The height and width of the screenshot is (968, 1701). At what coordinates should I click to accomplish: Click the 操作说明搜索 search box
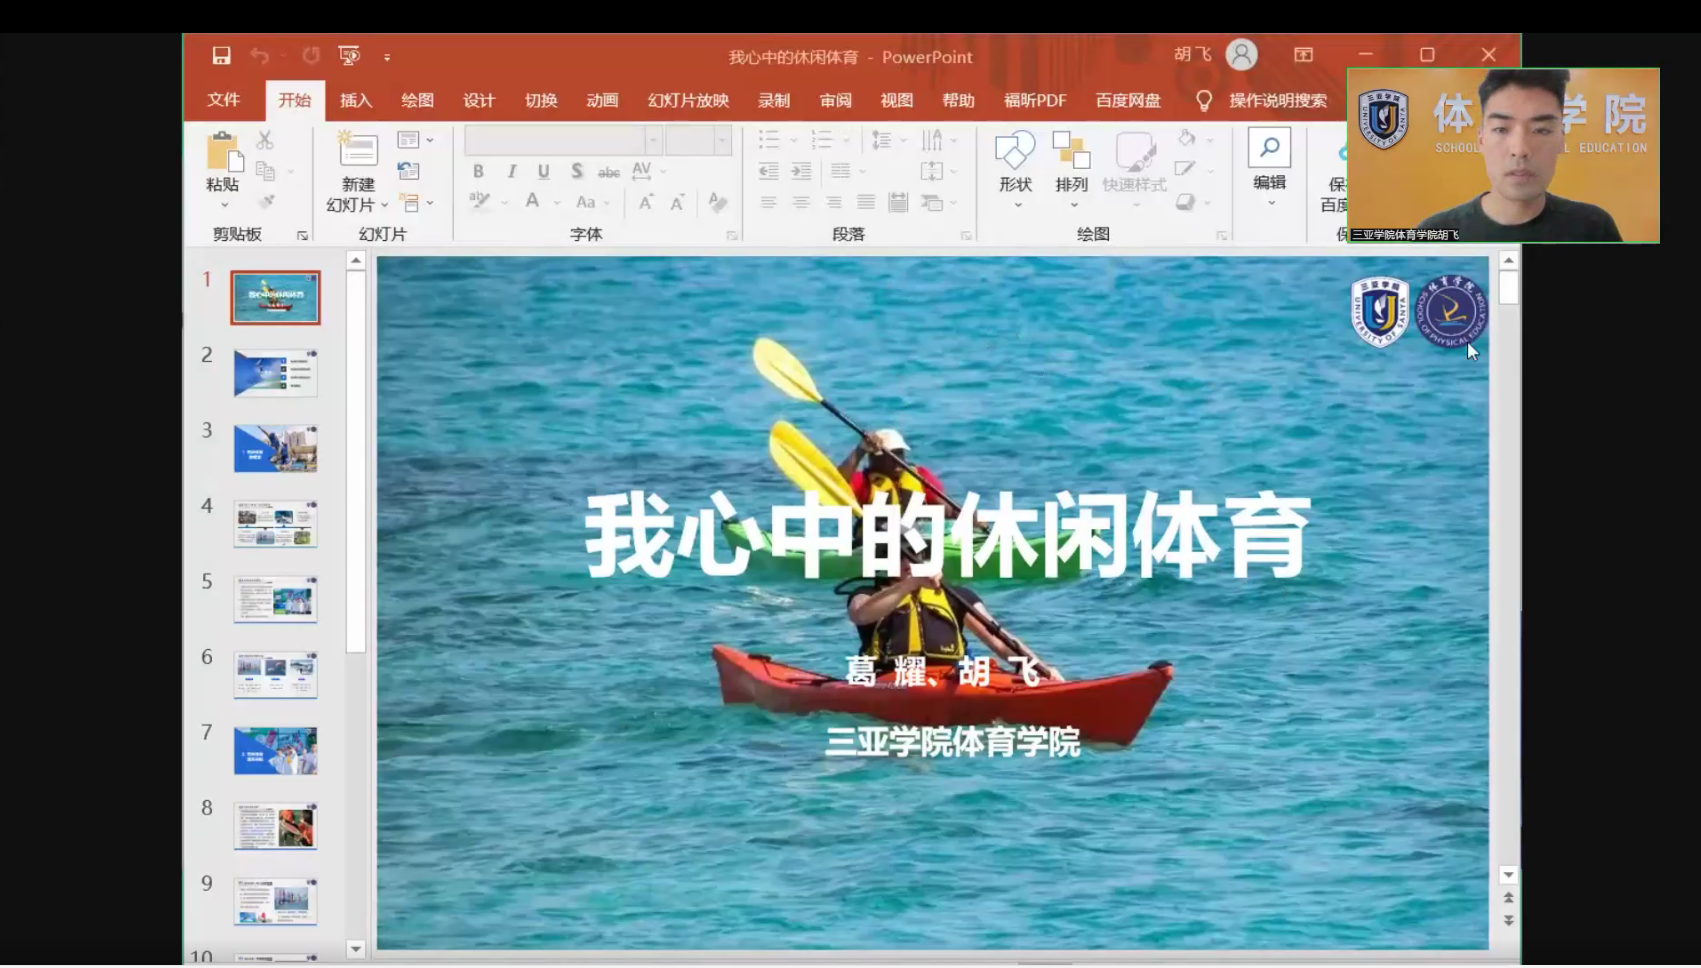click(x=1277, y=100)
